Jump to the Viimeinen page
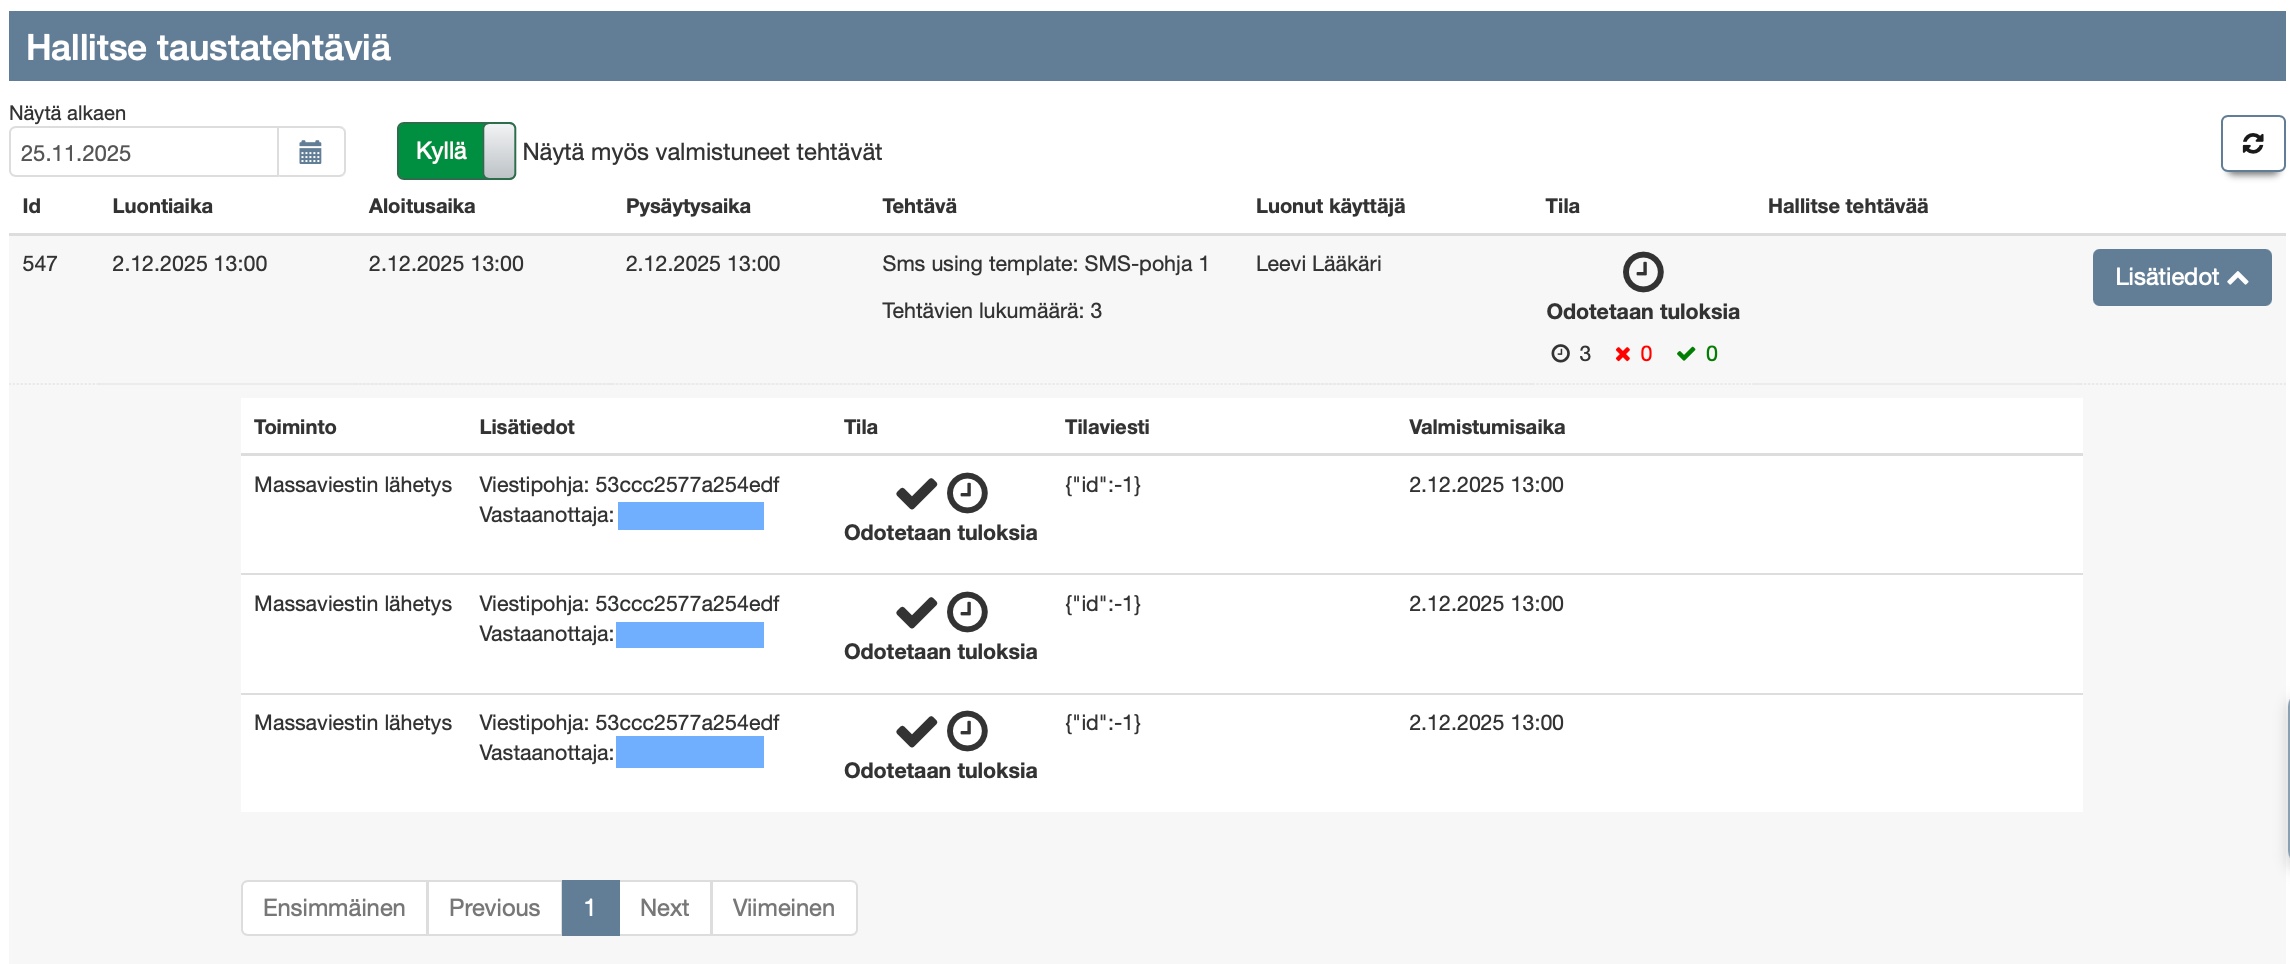 coord(783,908)
